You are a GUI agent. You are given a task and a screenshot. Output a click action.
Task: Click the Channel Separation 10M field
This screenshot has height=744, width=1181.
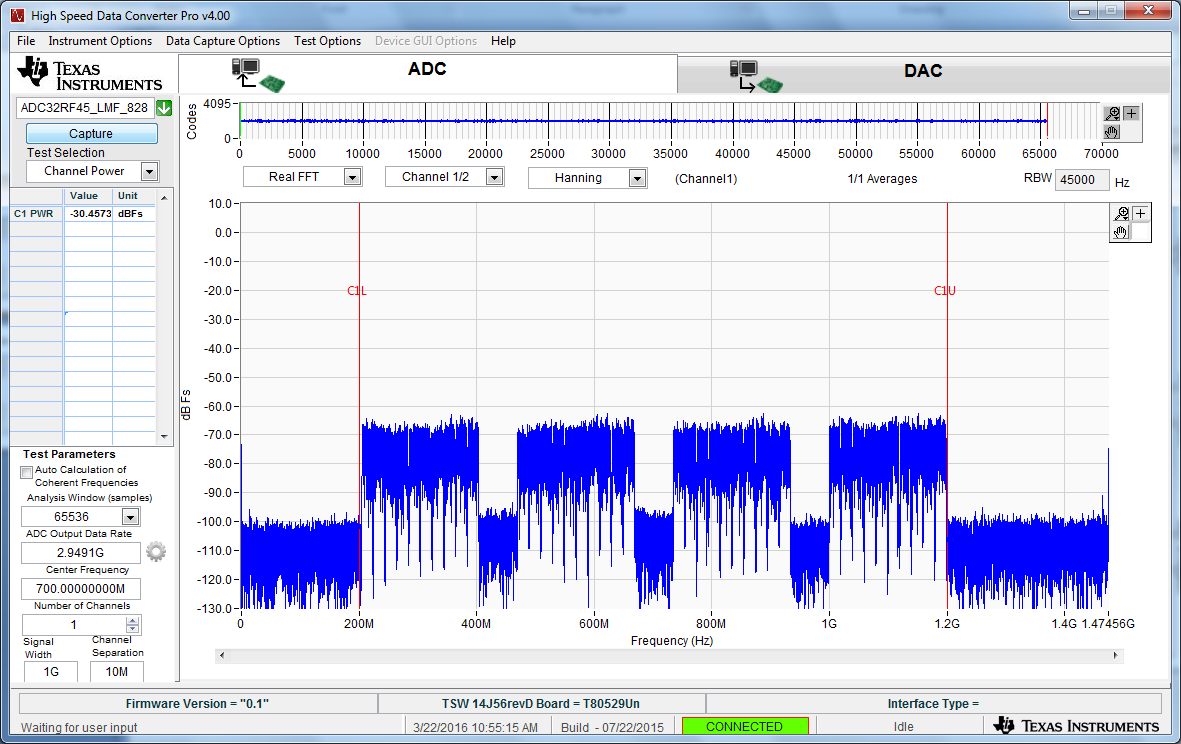[x=117, y=672]
